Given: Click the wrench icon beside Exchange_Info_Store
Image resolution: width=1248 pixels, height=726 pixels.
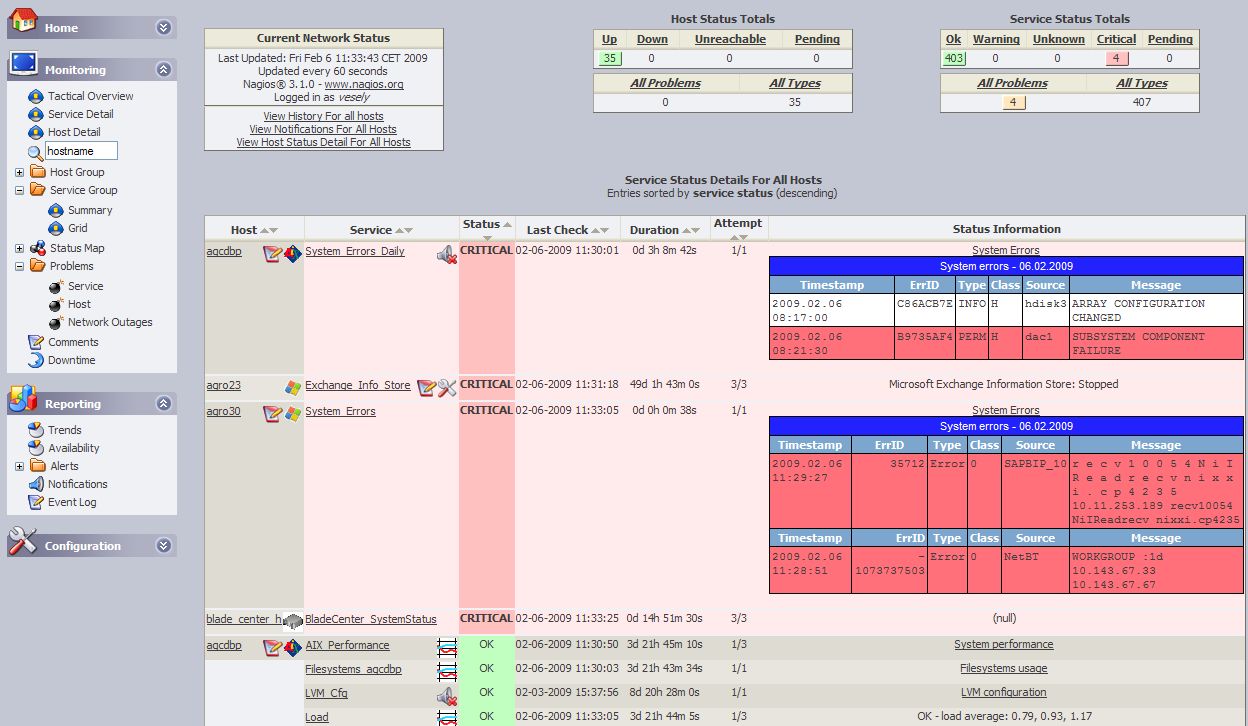Looking at the screenshot, I should [x=447, y=387].
